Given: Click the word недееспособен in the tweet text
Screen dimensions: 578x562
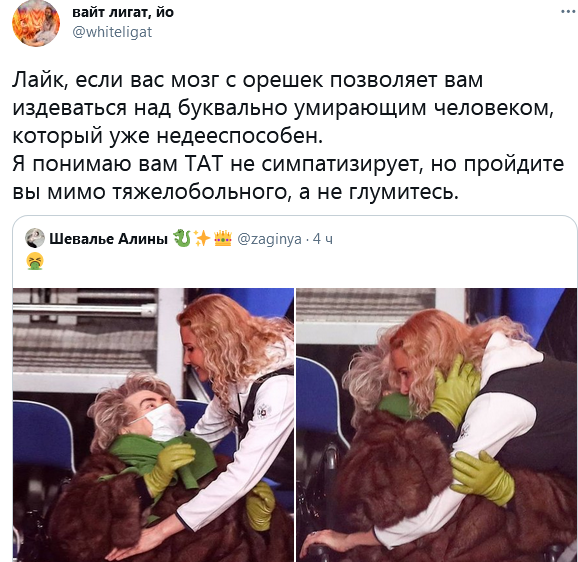Looking at the screenshot, I should (x=240, y=136).
